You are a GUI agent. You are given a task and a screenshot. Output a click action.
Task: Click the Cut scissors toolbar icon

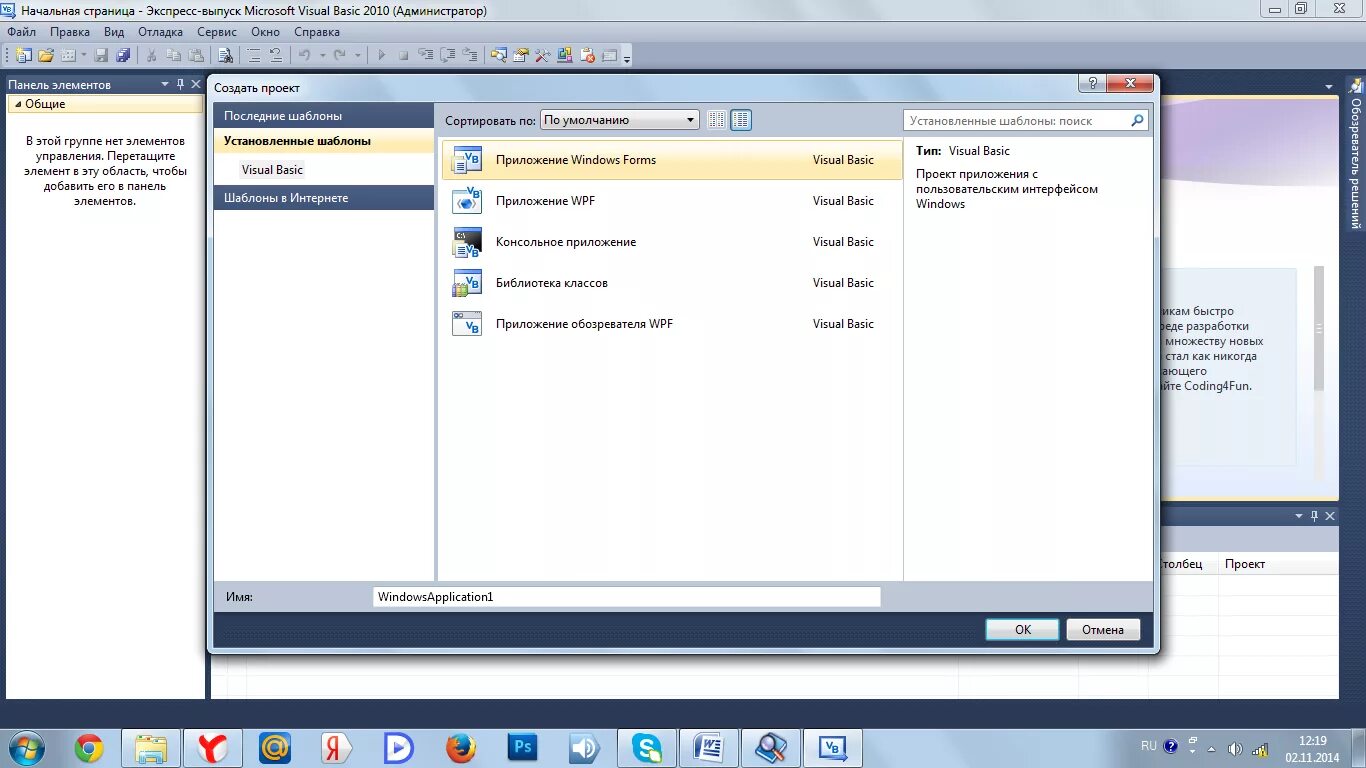[x=151, y=55]
